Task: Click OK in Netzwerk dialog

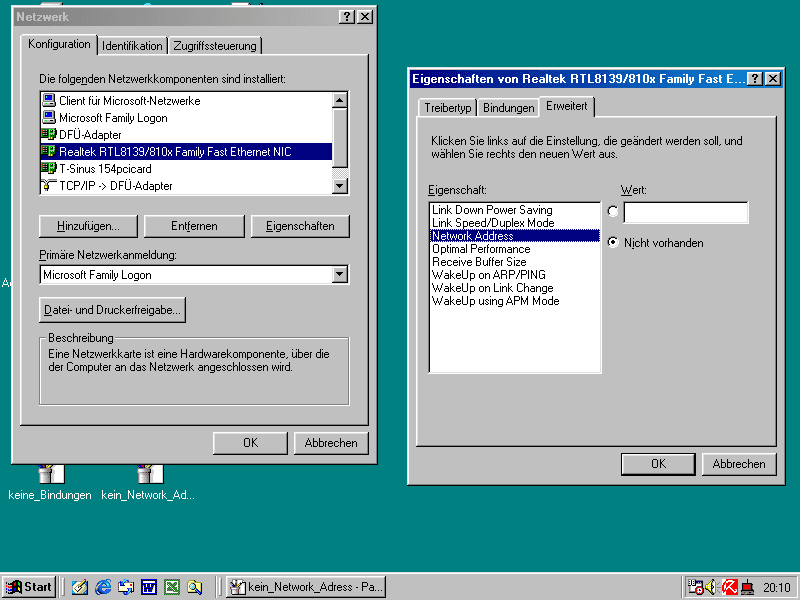Action: pyautogui.click(x=251, y=443)
